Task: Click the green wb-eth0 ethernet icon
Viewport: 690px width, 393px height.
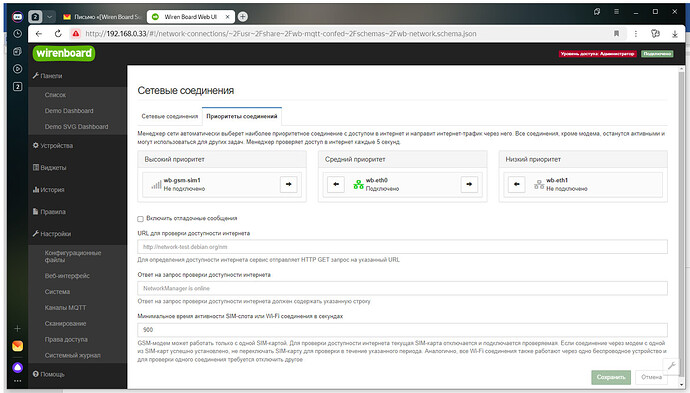Action: 358,184
